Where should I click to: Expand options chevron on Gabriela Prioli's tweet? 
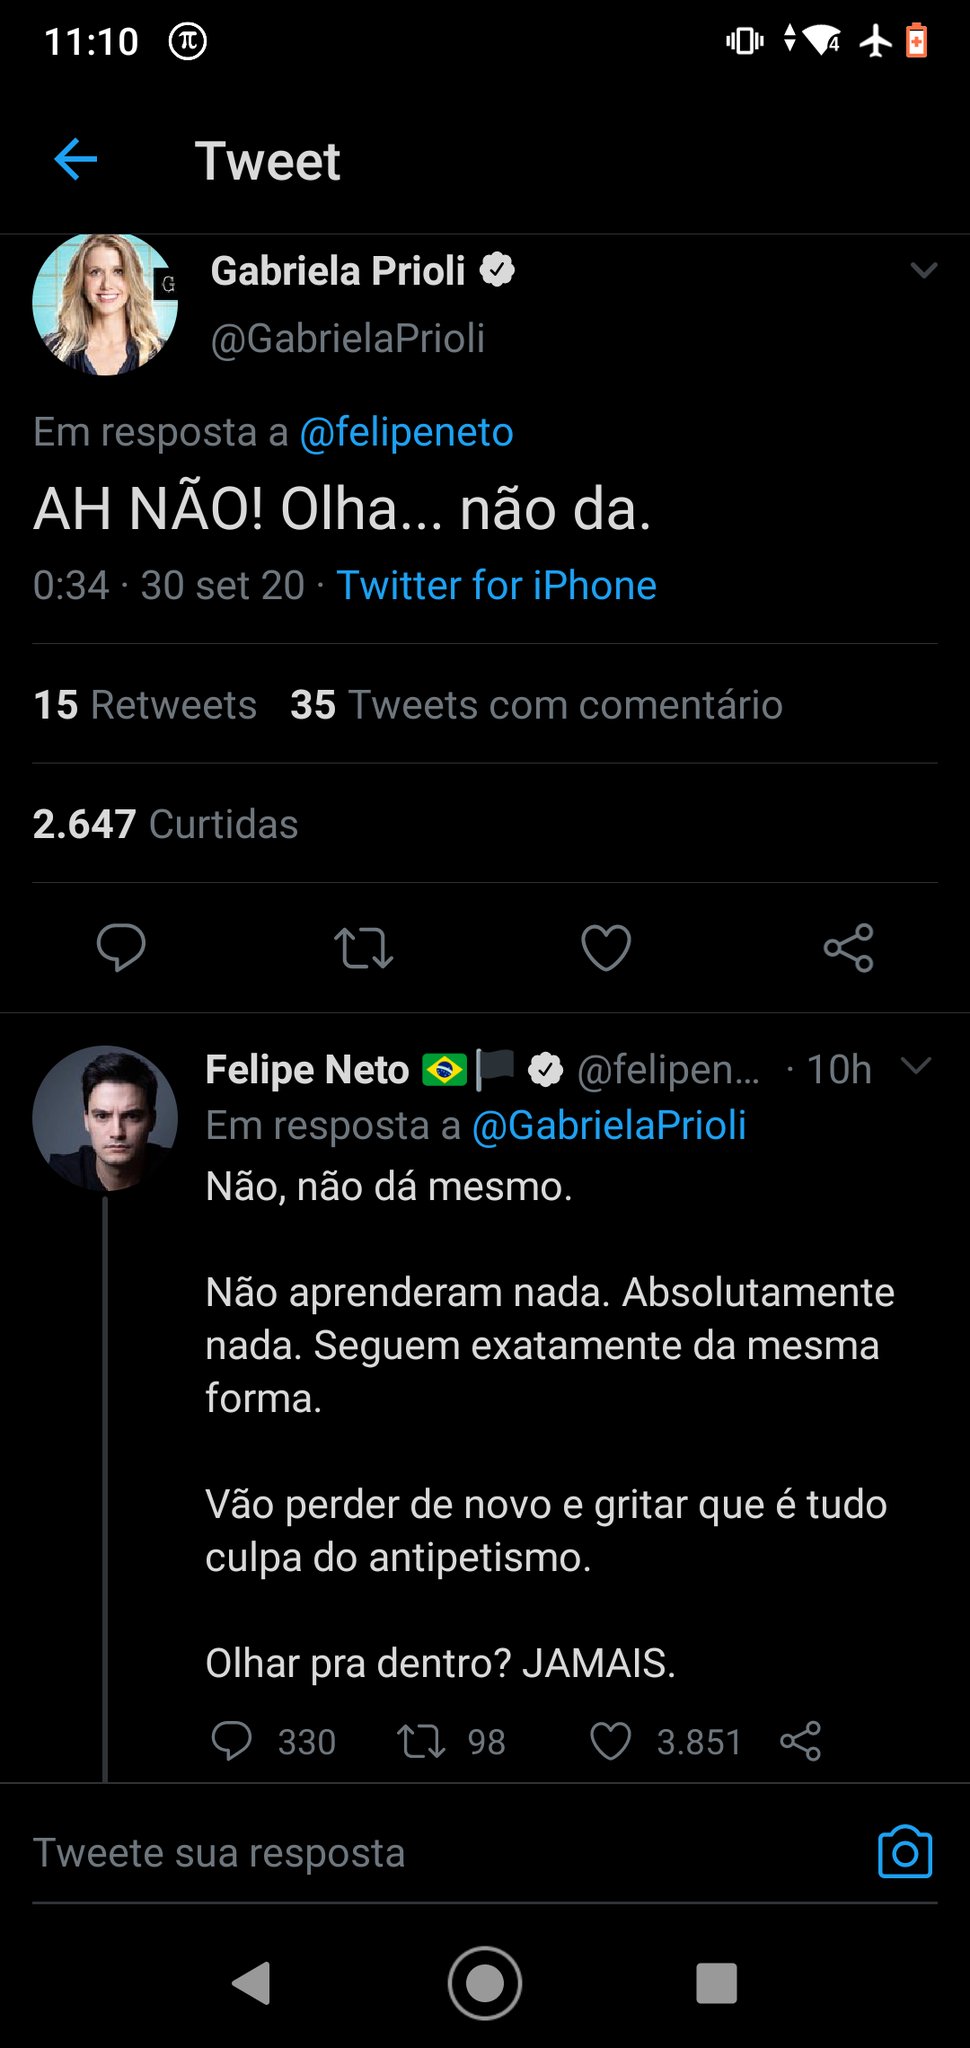tap(924, 270)
